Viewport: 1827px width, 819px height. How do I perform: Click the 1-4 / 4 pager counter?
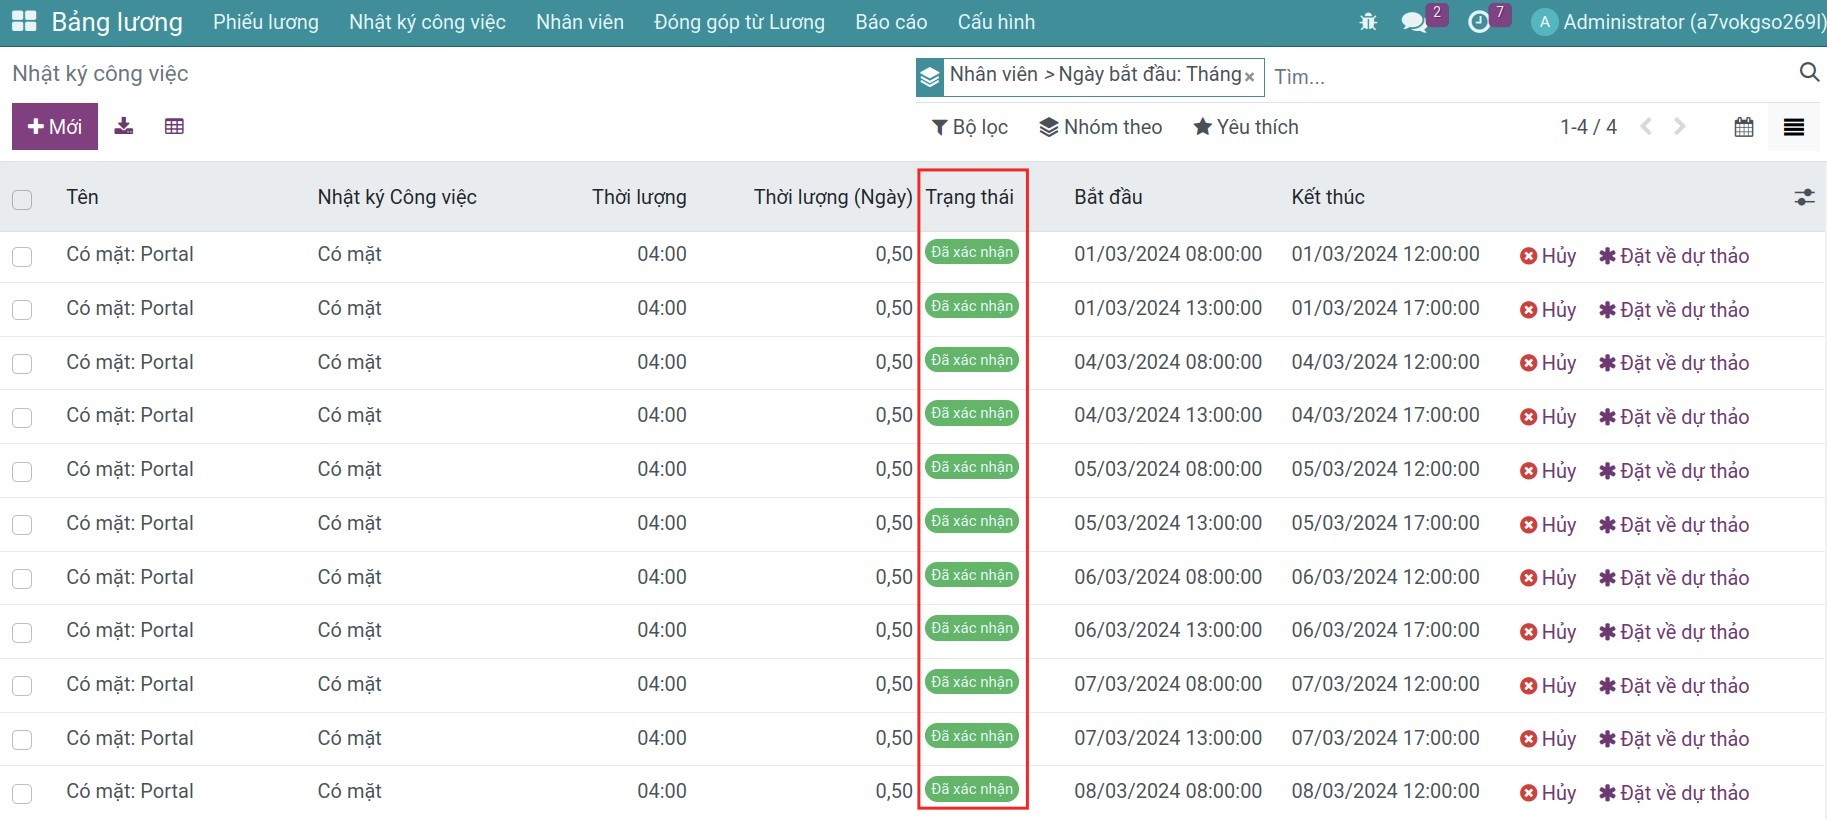point(1588,127)
